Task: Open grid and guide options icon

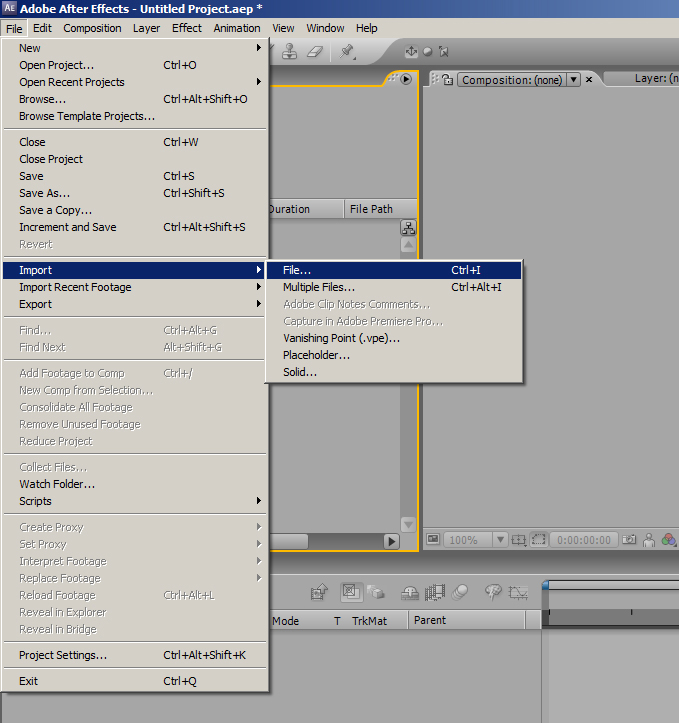Action: [518, 539]
